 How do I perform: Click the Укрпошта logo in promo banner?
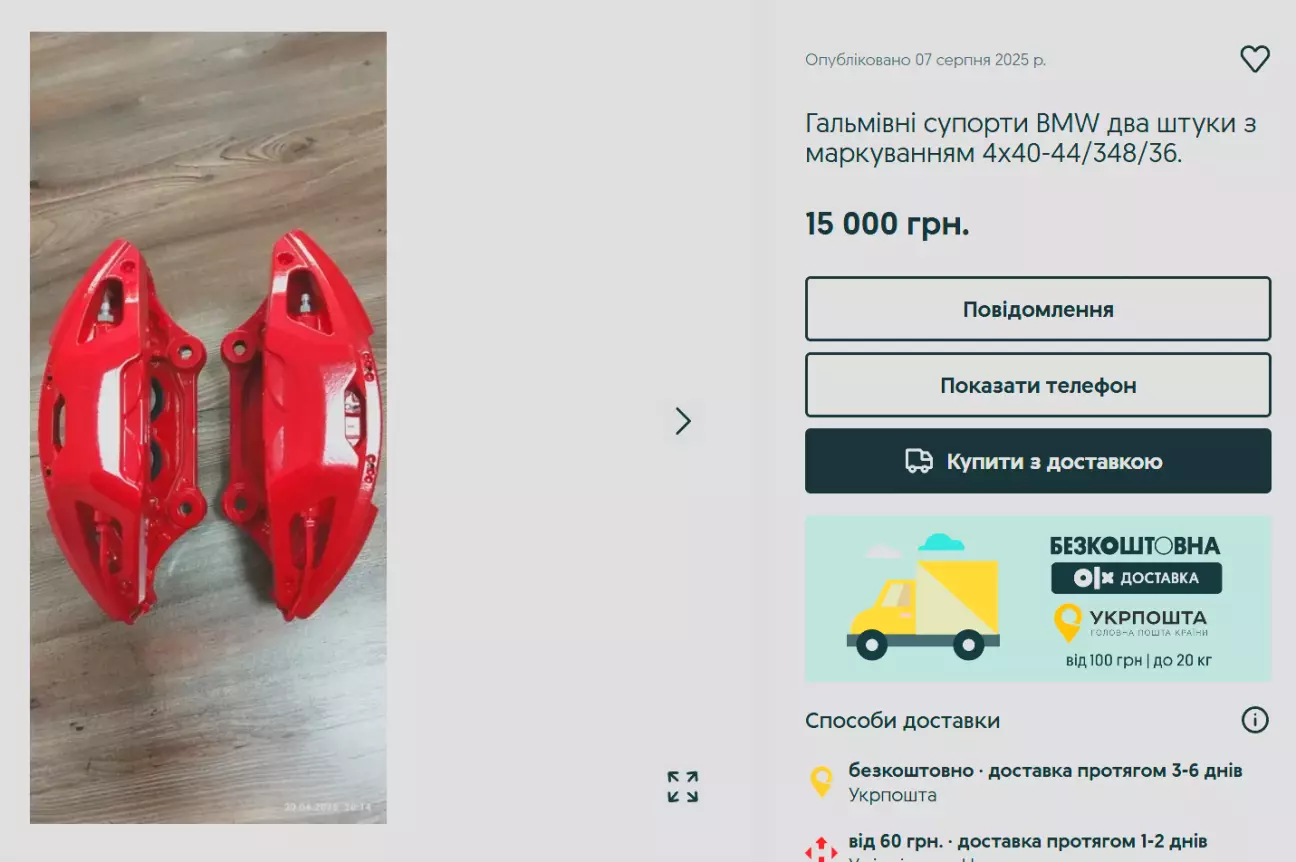coord(1131,622)
